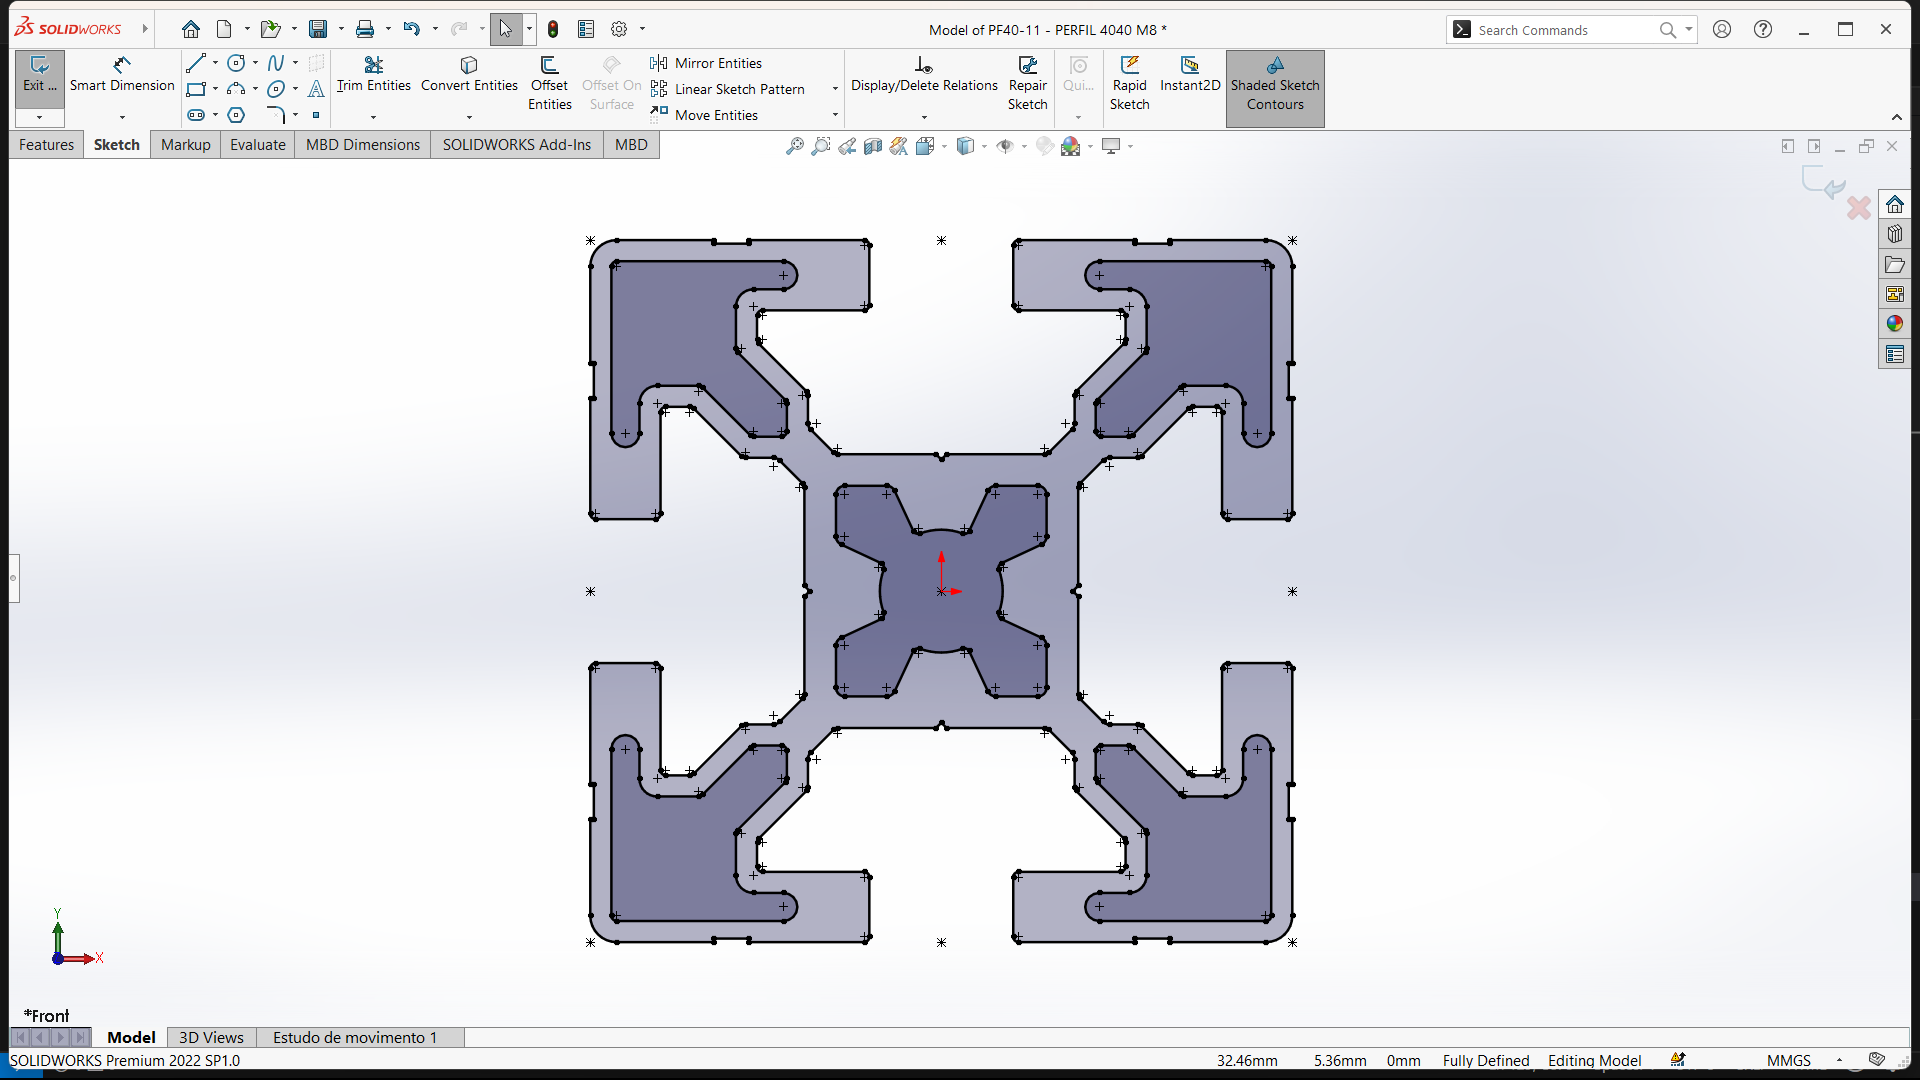The height and width of the screenshot is (1080, 1920).
Task: Expand the Undo dropdown arrow
Action: [434, 29]
